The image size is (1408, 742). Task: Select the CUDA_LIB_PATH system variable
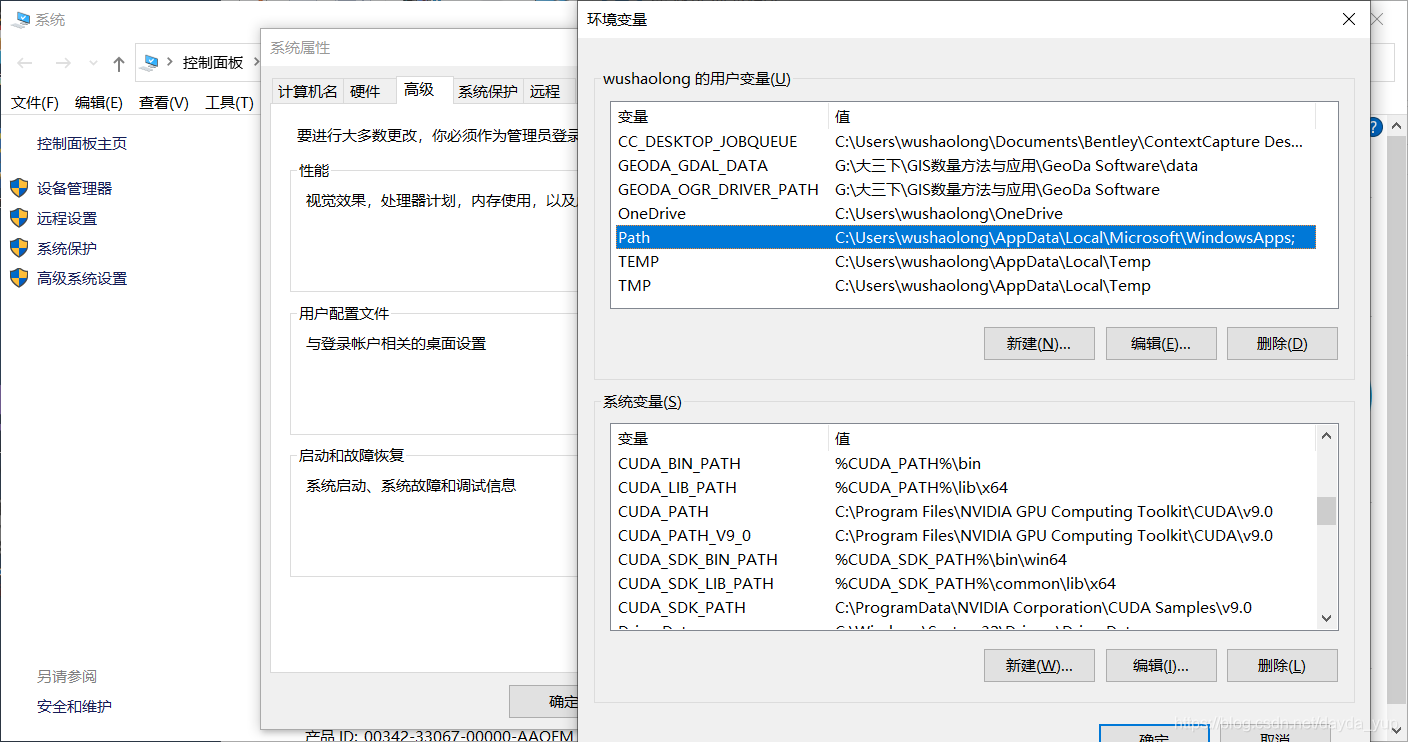pyautogui.click(x=965, y=487)
